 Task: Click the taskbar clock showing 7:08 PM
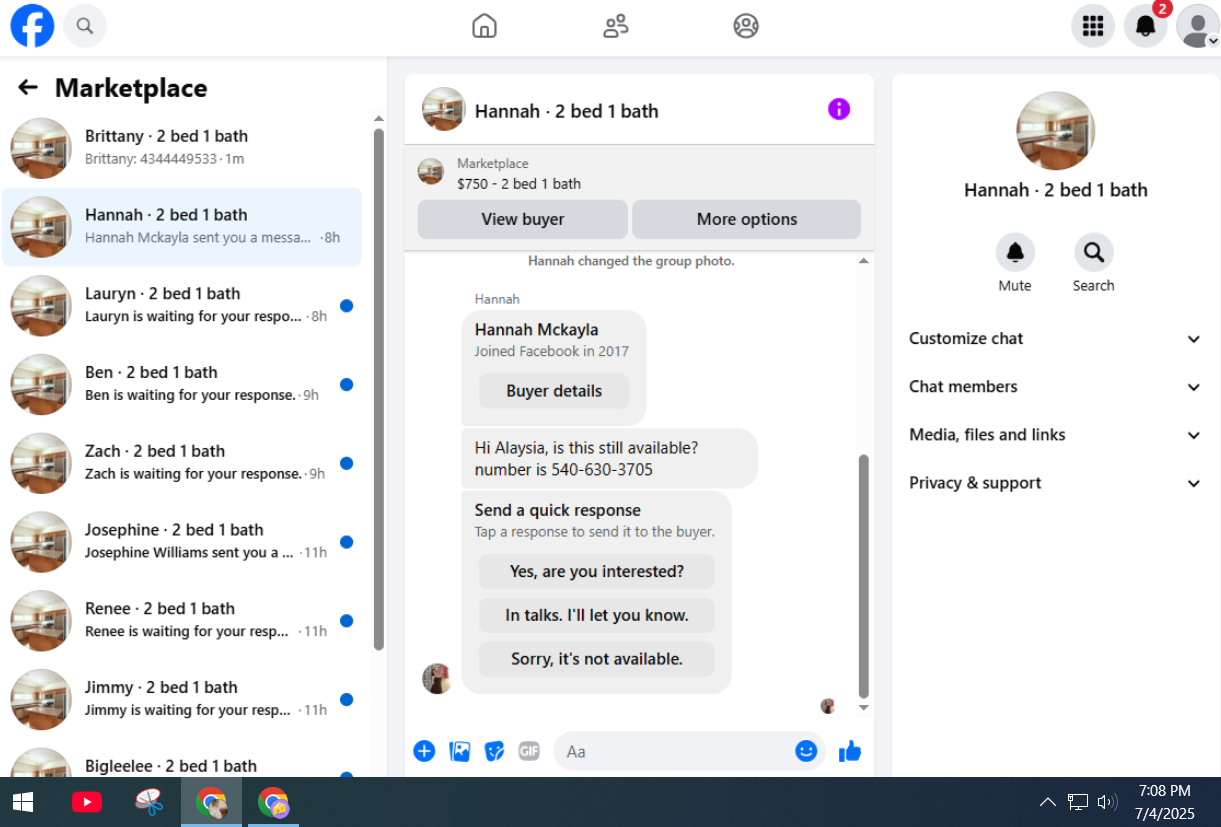click(x=1165, y=802)
